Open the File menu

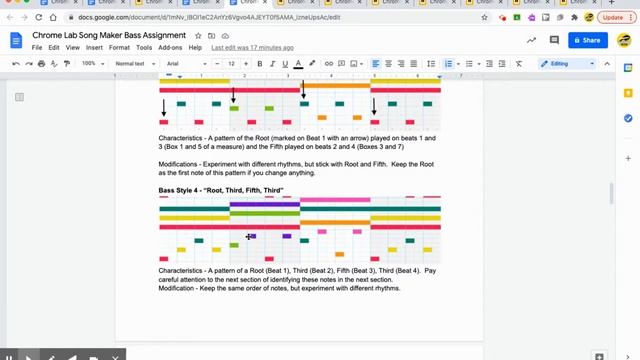[37, 48]
